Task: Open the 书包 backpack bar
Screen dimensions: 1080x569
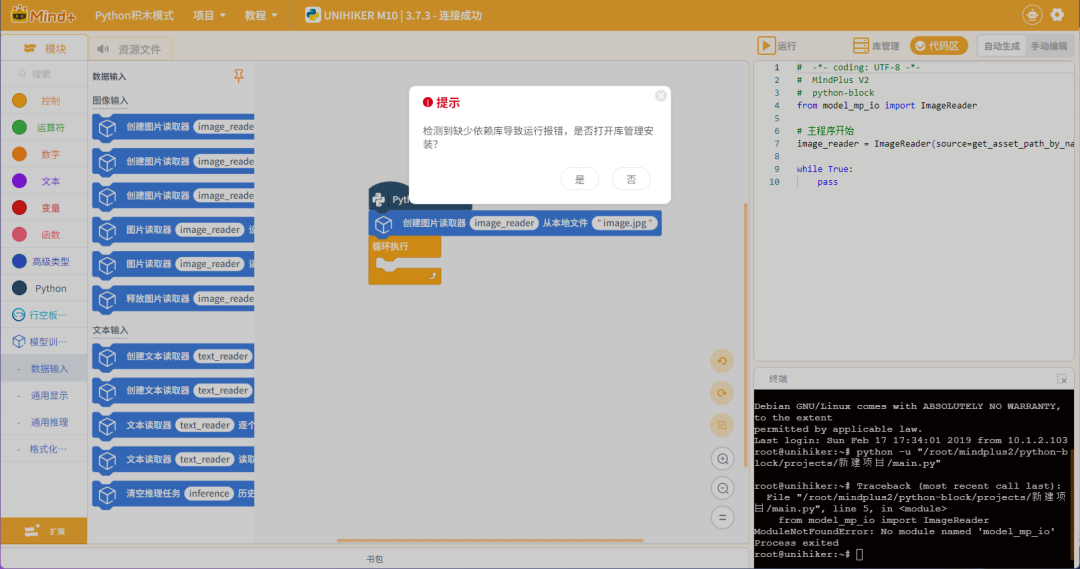Action: pos(375,559)
